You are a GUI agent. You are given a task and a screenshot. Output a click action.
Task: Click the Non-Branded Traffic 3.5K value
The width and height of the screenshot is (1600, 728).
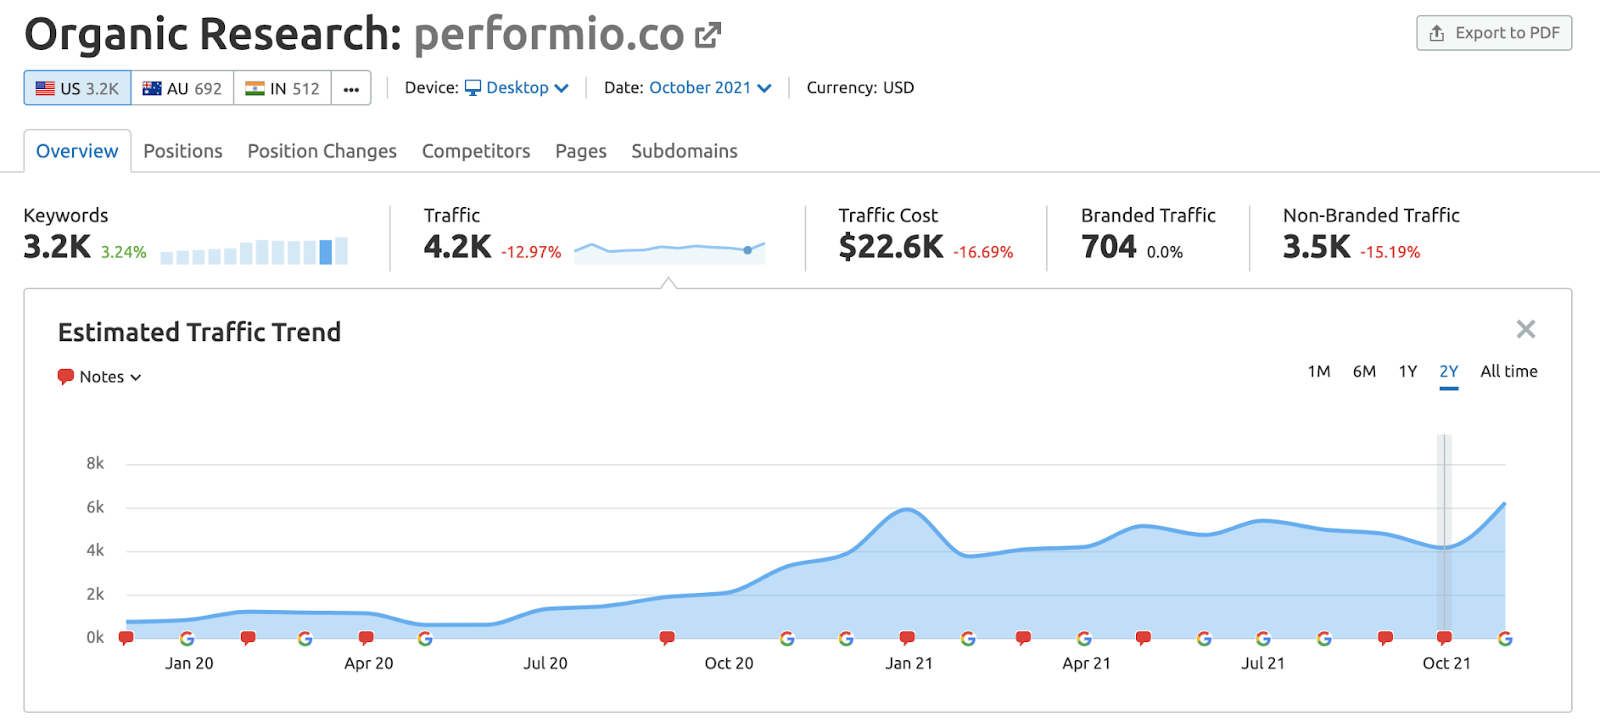1317,247
